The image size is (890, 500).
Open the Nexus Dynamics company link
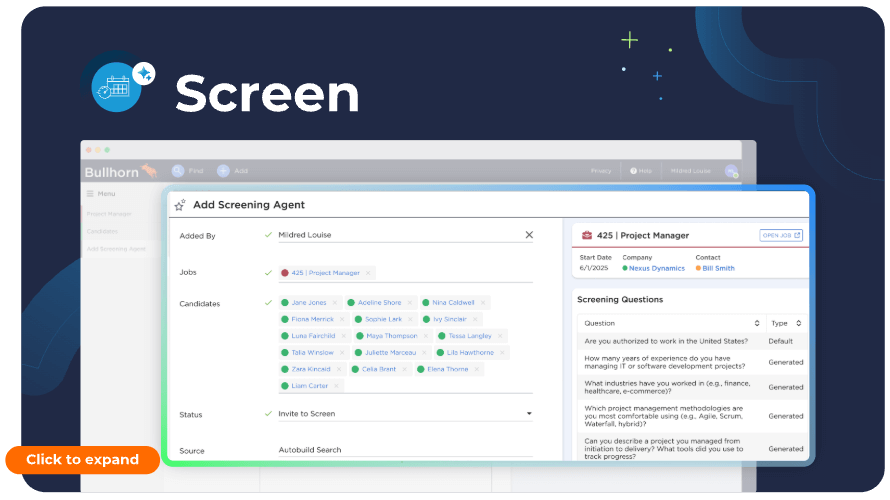[x=655, y=268]
